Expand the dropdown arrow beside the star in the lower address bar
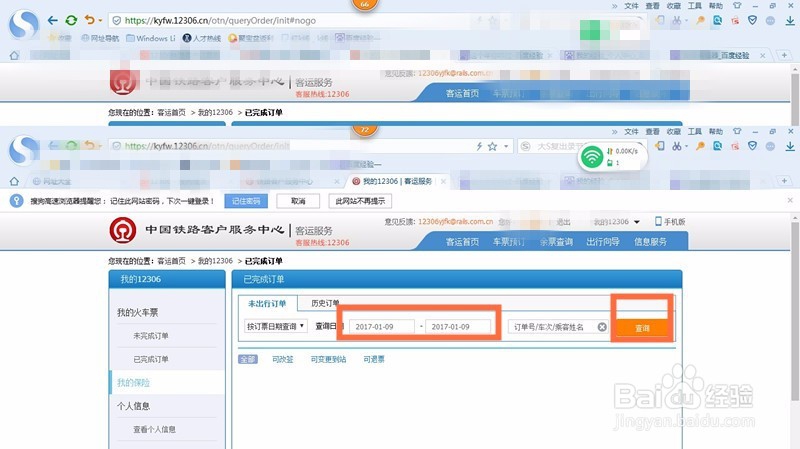The height and width of the screenshot is (449, 800). pos(506,146)
